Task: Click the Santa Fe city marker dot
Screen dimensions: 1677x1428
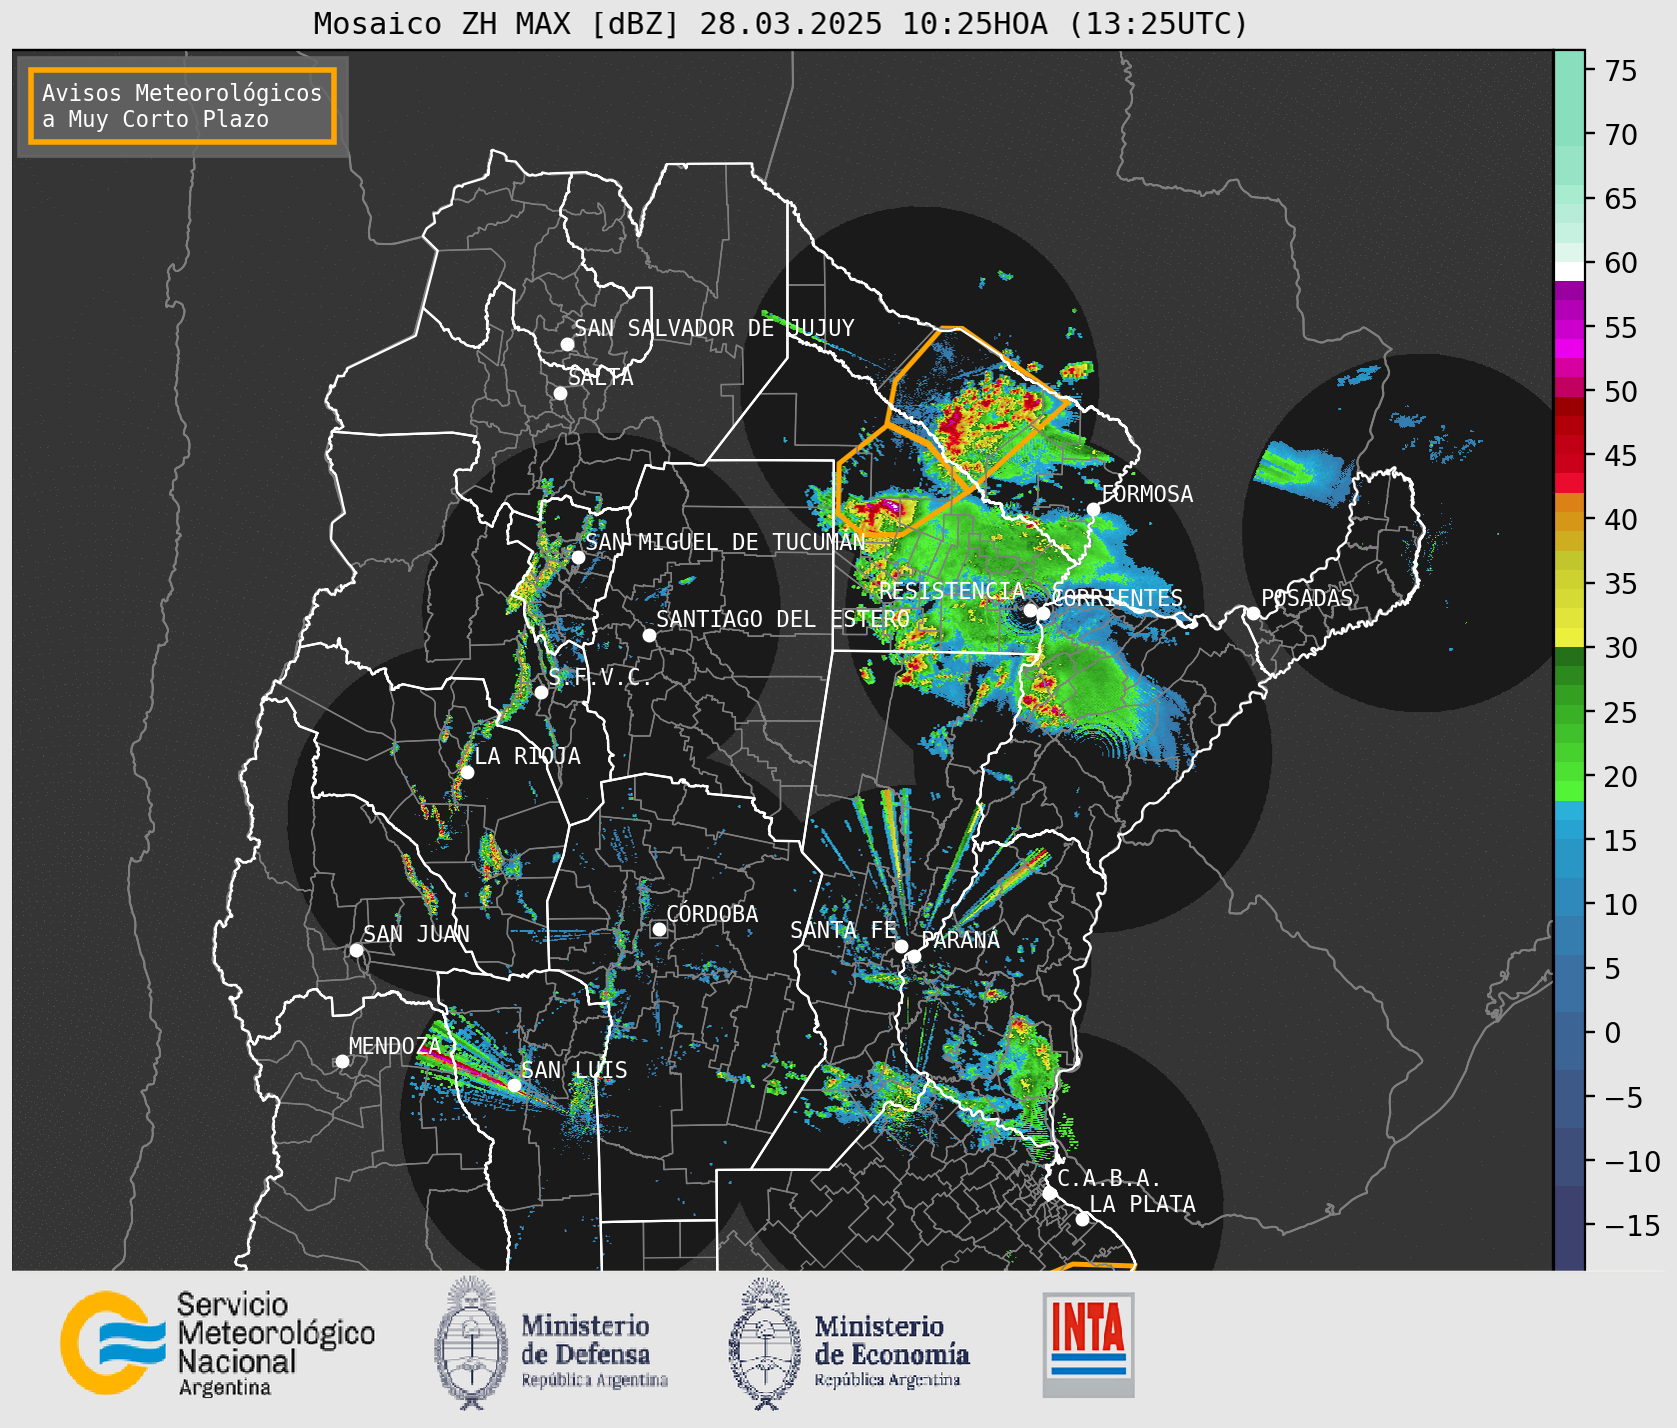Action: pyautogui.click(x=901, y=946)
